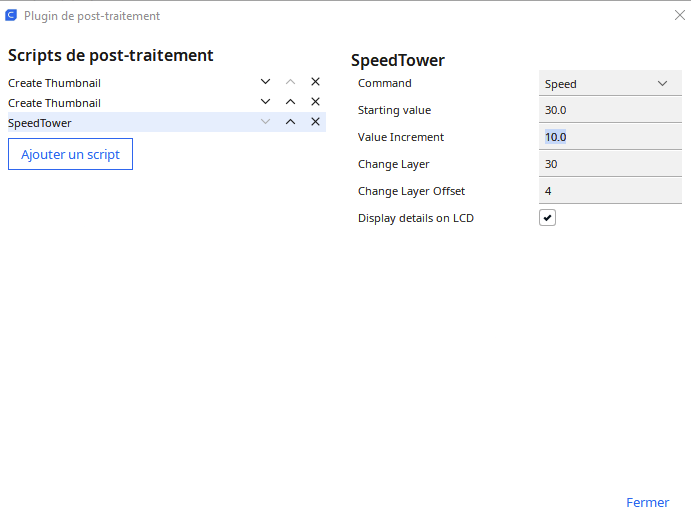This screenshot has height=524, width=691.
Task: Click Ajouter un script button
Action: coord(70,155)
